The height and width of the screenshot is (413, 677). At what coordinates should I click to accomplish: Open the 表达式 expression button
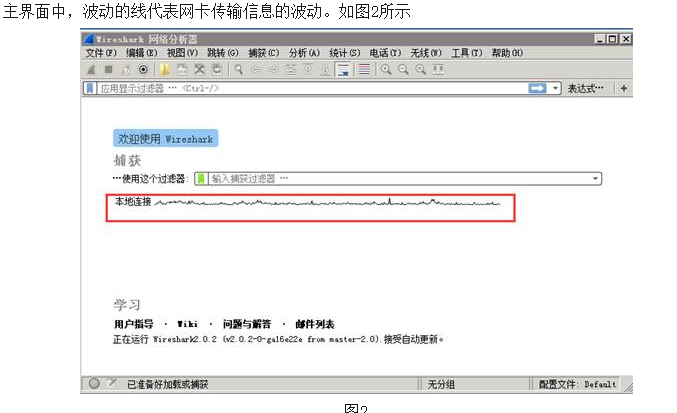click(585, 88)
